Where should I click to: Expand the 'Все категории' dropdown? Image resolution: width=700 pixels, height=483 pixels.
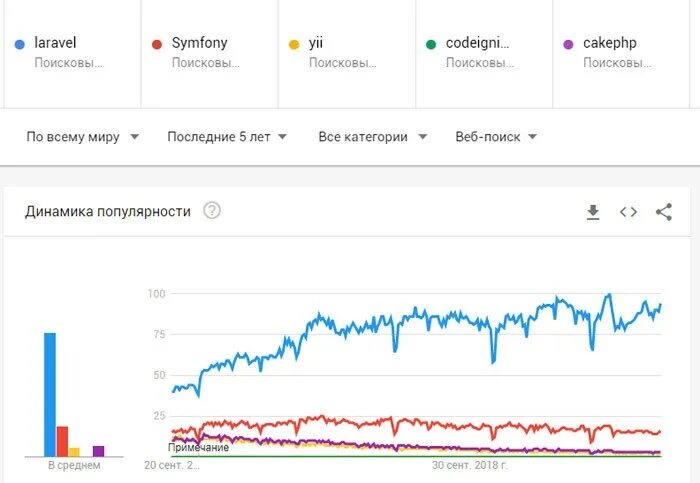coord(372,137)
